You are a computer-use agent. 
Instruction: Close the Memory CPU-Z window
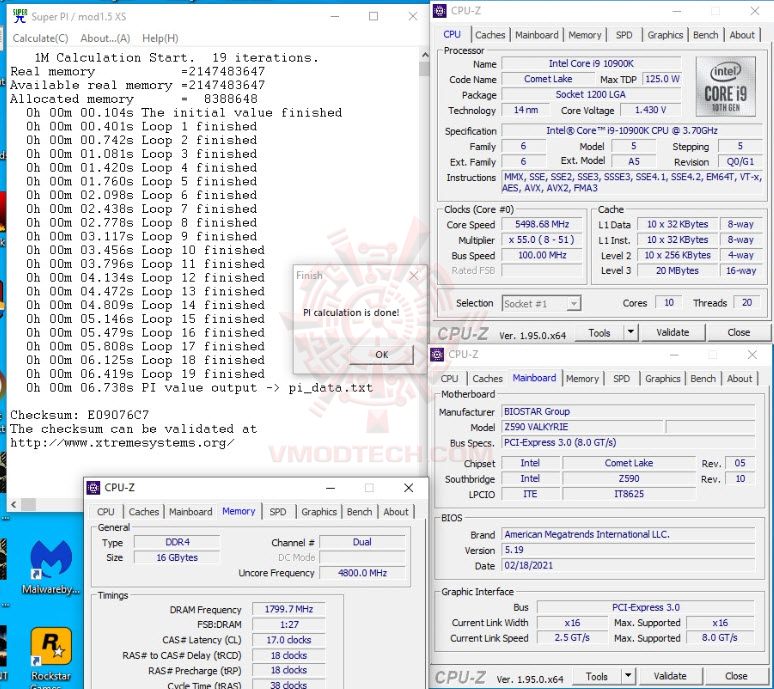pos(408,488)
